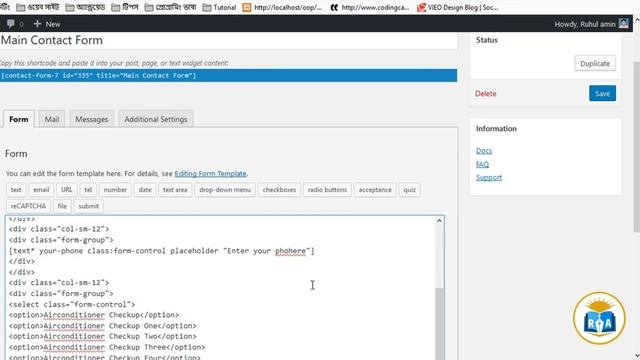
Task: Open the Support link
Action: (x=489, y=178)
